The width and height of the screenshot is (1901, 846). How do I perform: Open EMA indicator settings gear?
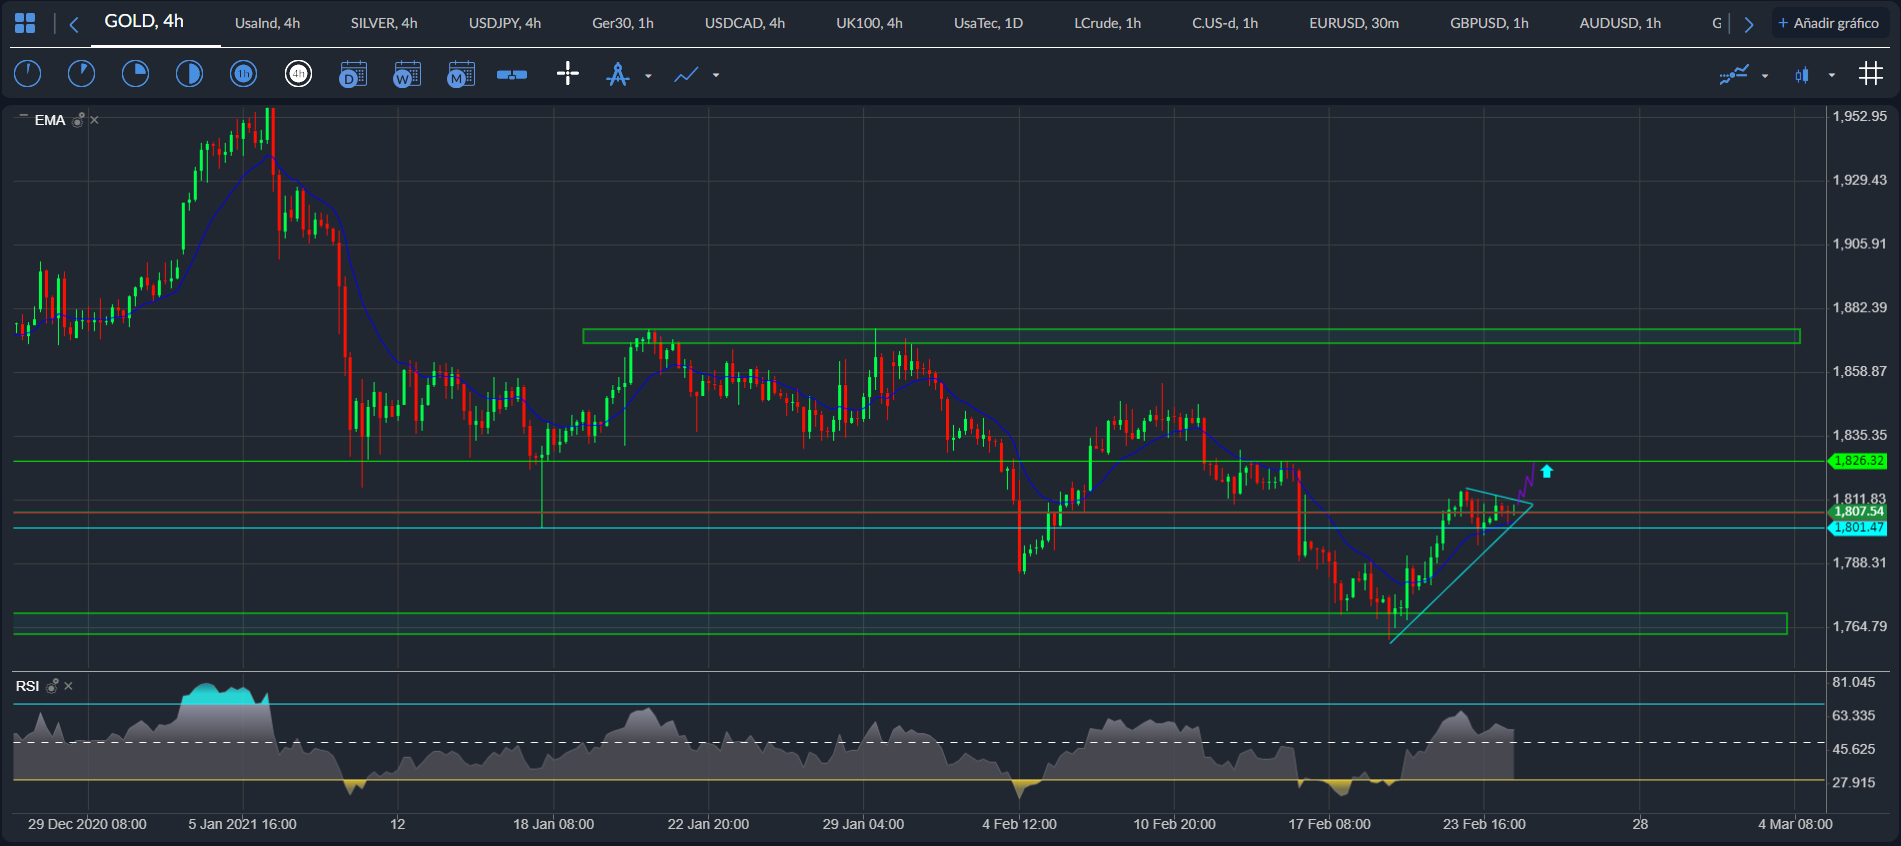tap(78, 120)
